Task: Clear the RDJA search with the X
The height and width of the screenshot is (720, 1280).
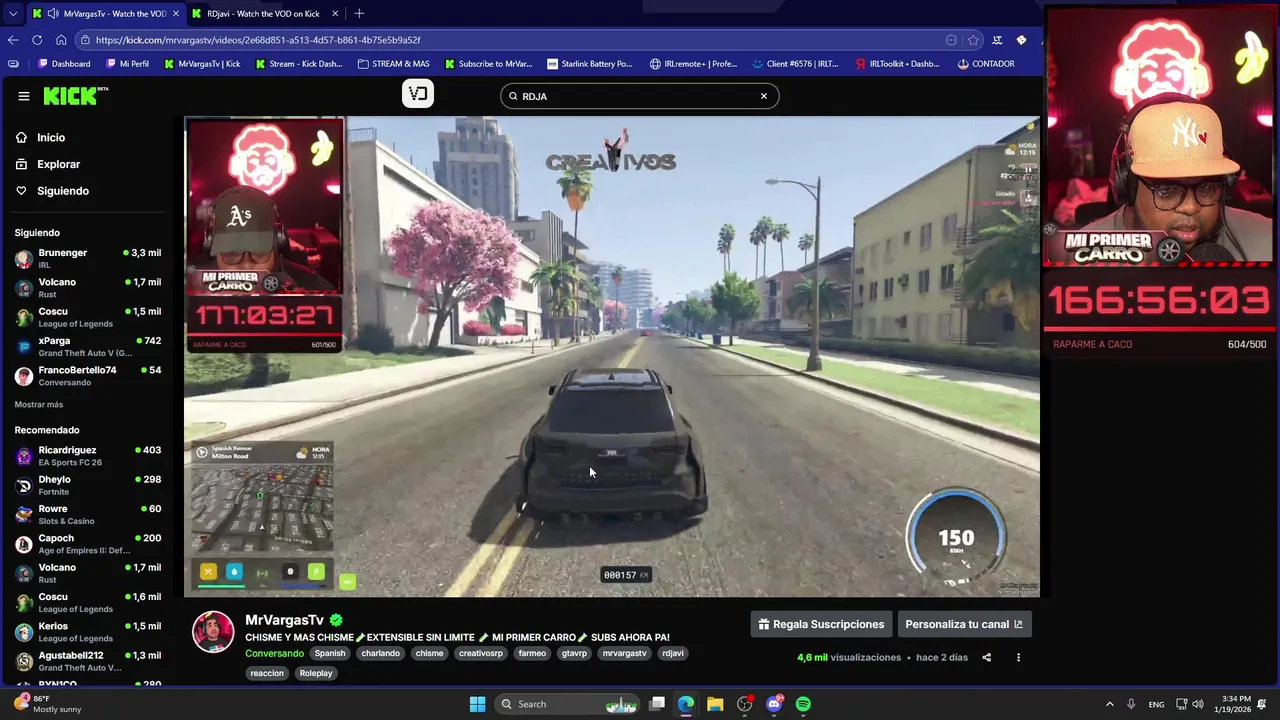Action: 764,96
